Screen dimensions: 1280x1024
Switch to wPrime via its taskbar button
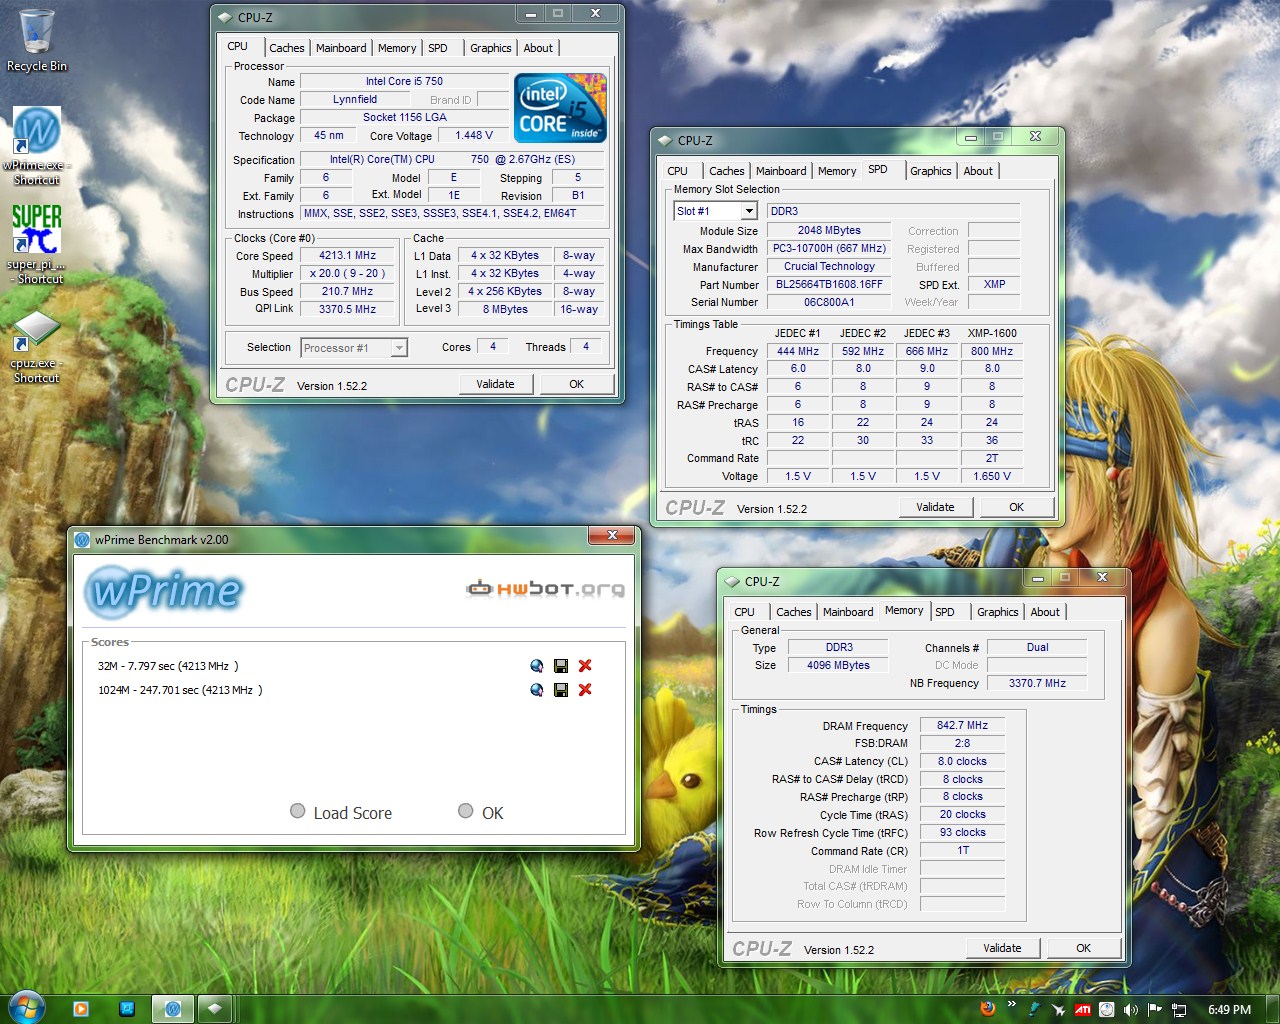[x=172, y=1009]
